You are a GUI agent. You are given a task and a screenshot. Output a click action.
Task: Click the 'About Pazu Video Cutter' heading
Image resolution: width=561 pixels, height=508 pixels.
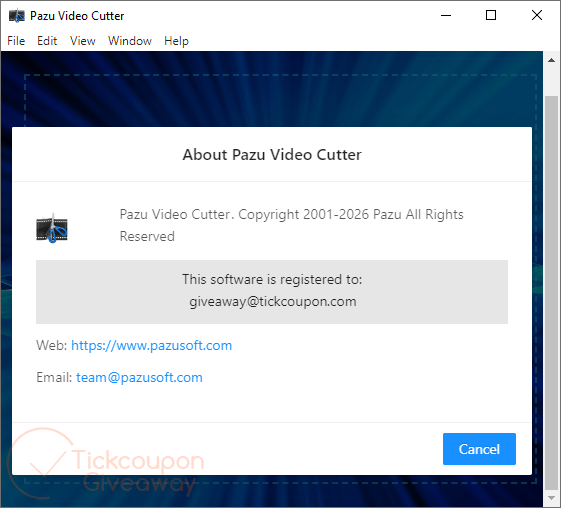272,155
